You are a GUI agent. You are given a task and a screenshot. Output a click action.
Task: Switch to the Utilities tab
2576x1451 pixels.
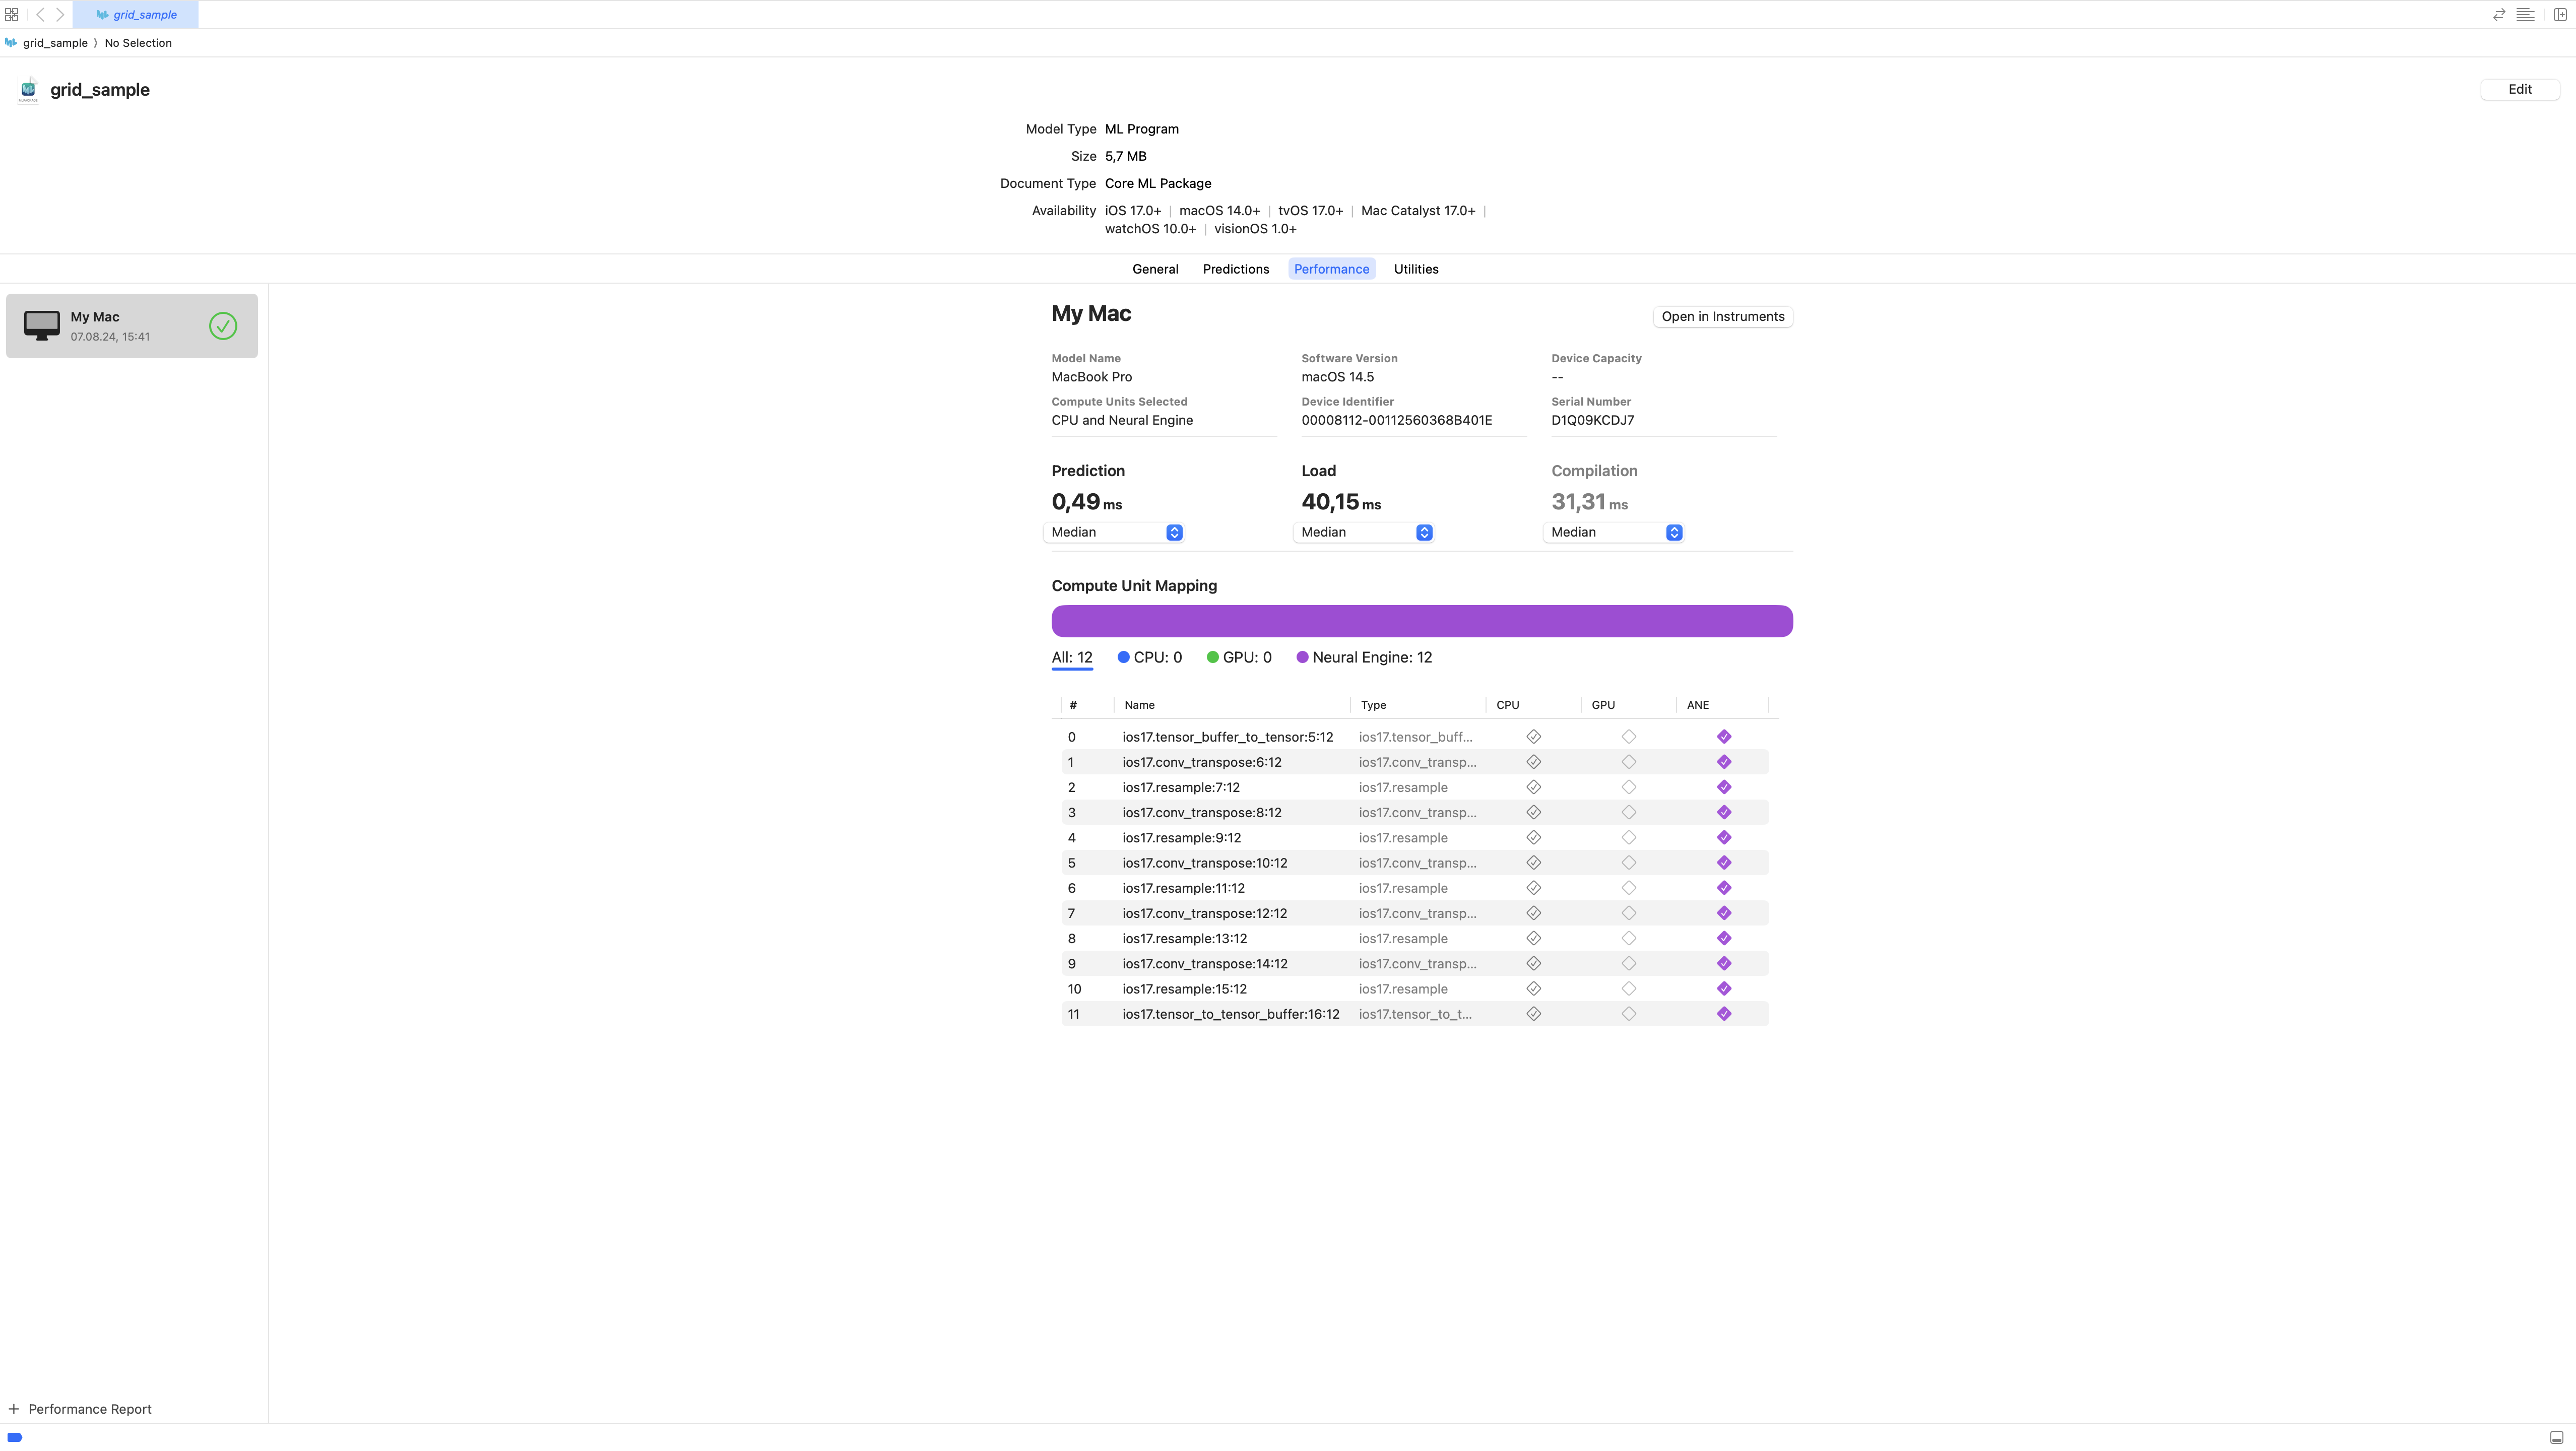1415,269
